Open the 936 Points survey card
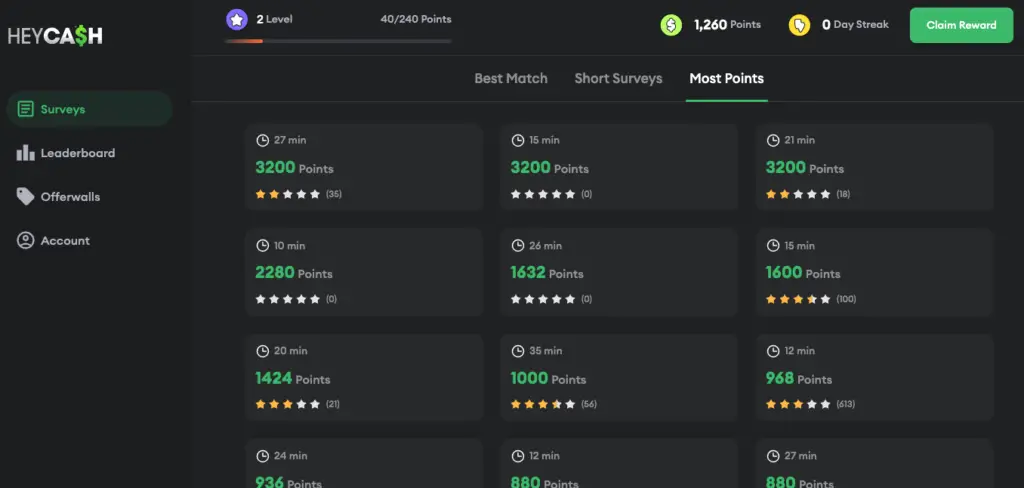Screen dimensions: 1024x488 coord(364,463)
